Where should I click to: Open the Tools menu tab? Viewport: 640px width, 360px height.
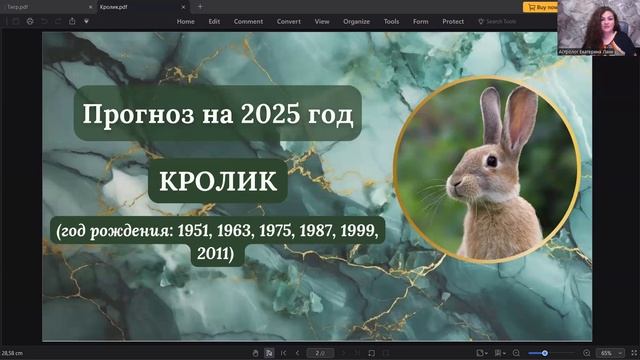[391, 22]
